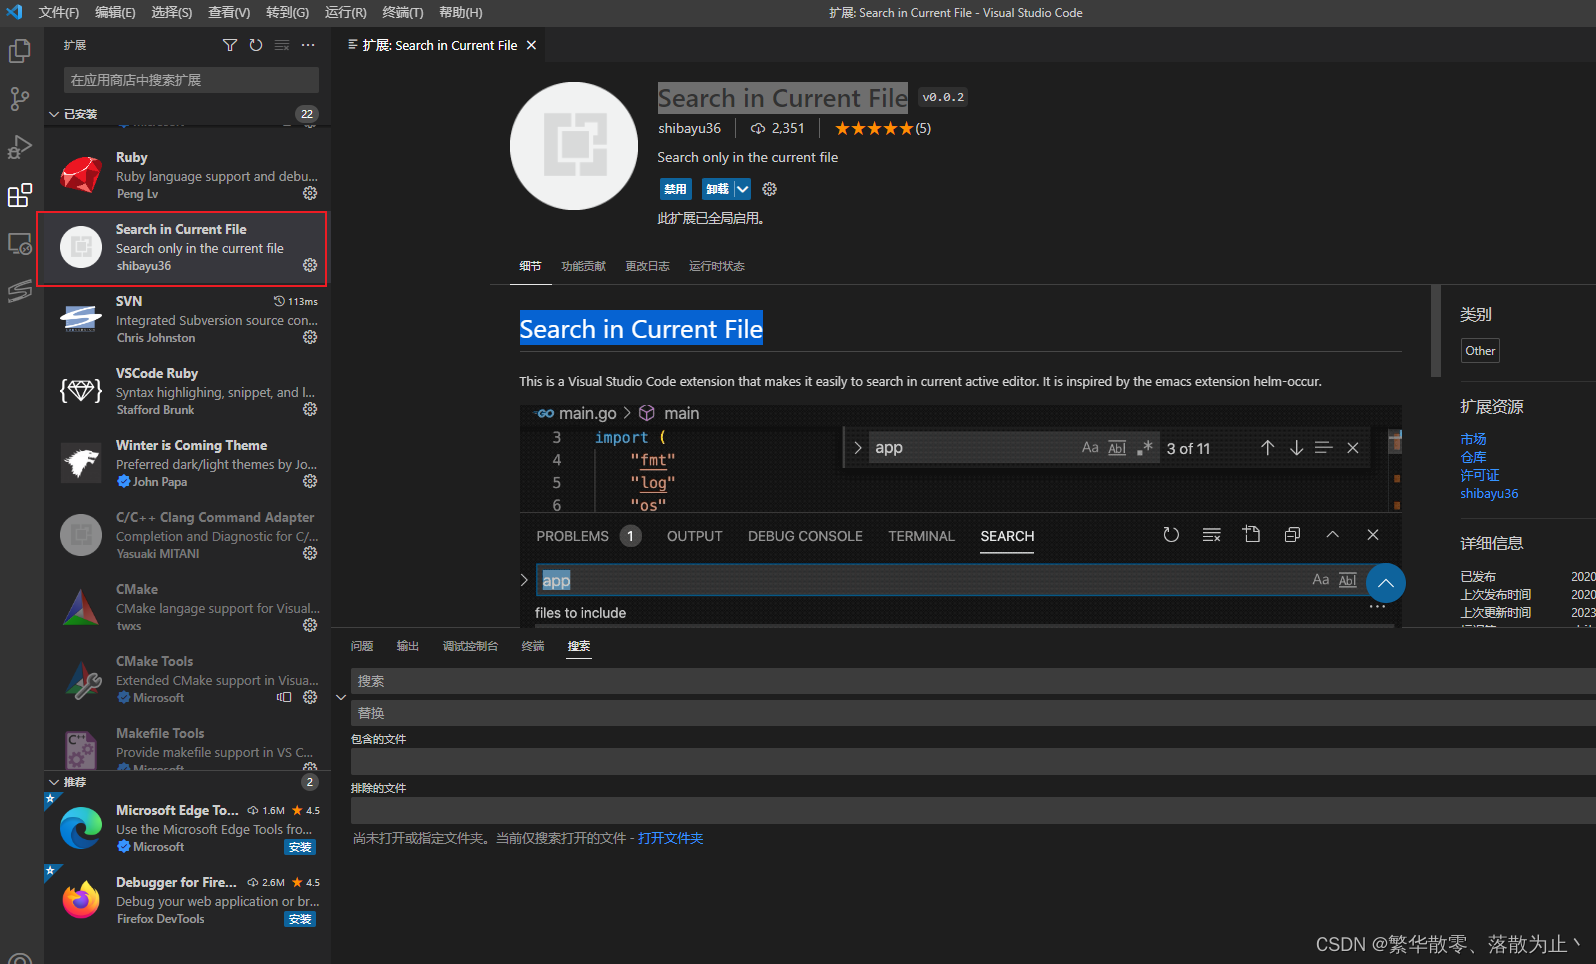Open the License resource link
Viewport: 1596px width, 964px height.
click(x=1480, y=475)
